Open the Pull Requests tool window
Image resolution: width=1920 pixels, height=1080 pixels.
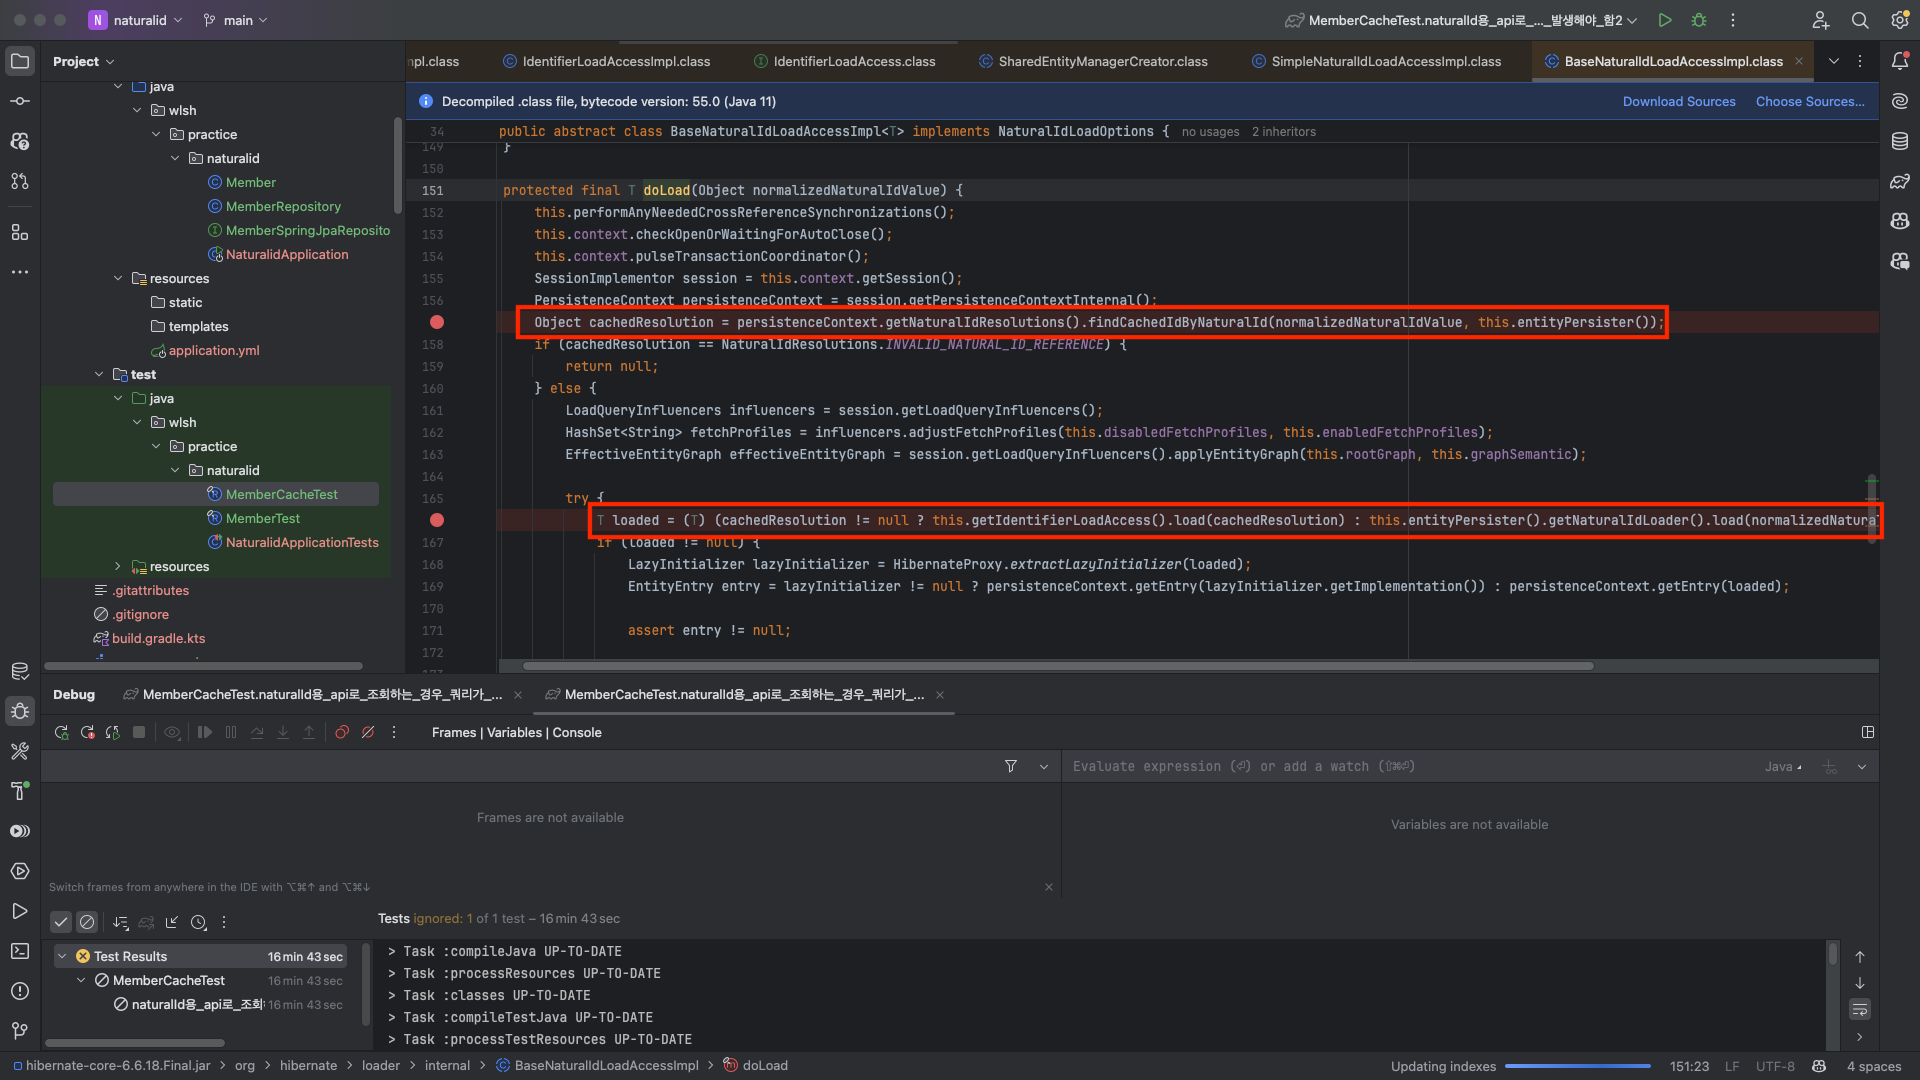[x=20, y=181]
